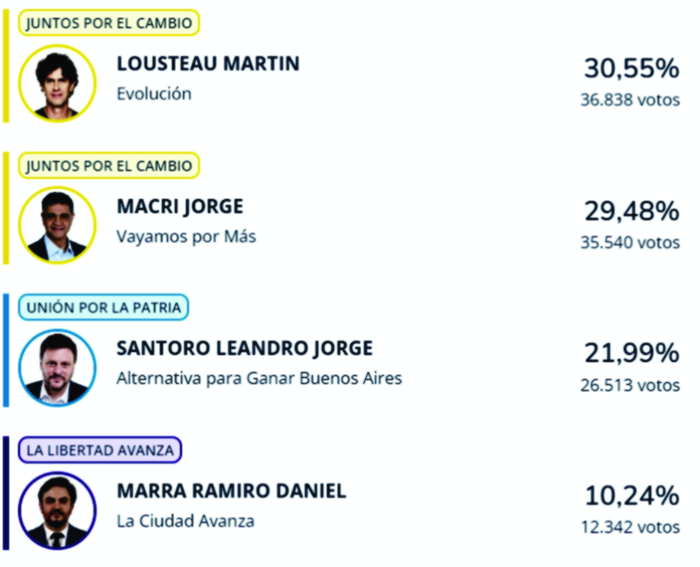Click Santoro Leandro Jorge's portrait photo
This screenshot has height=567, width=700.
click(x=57, y=368)
